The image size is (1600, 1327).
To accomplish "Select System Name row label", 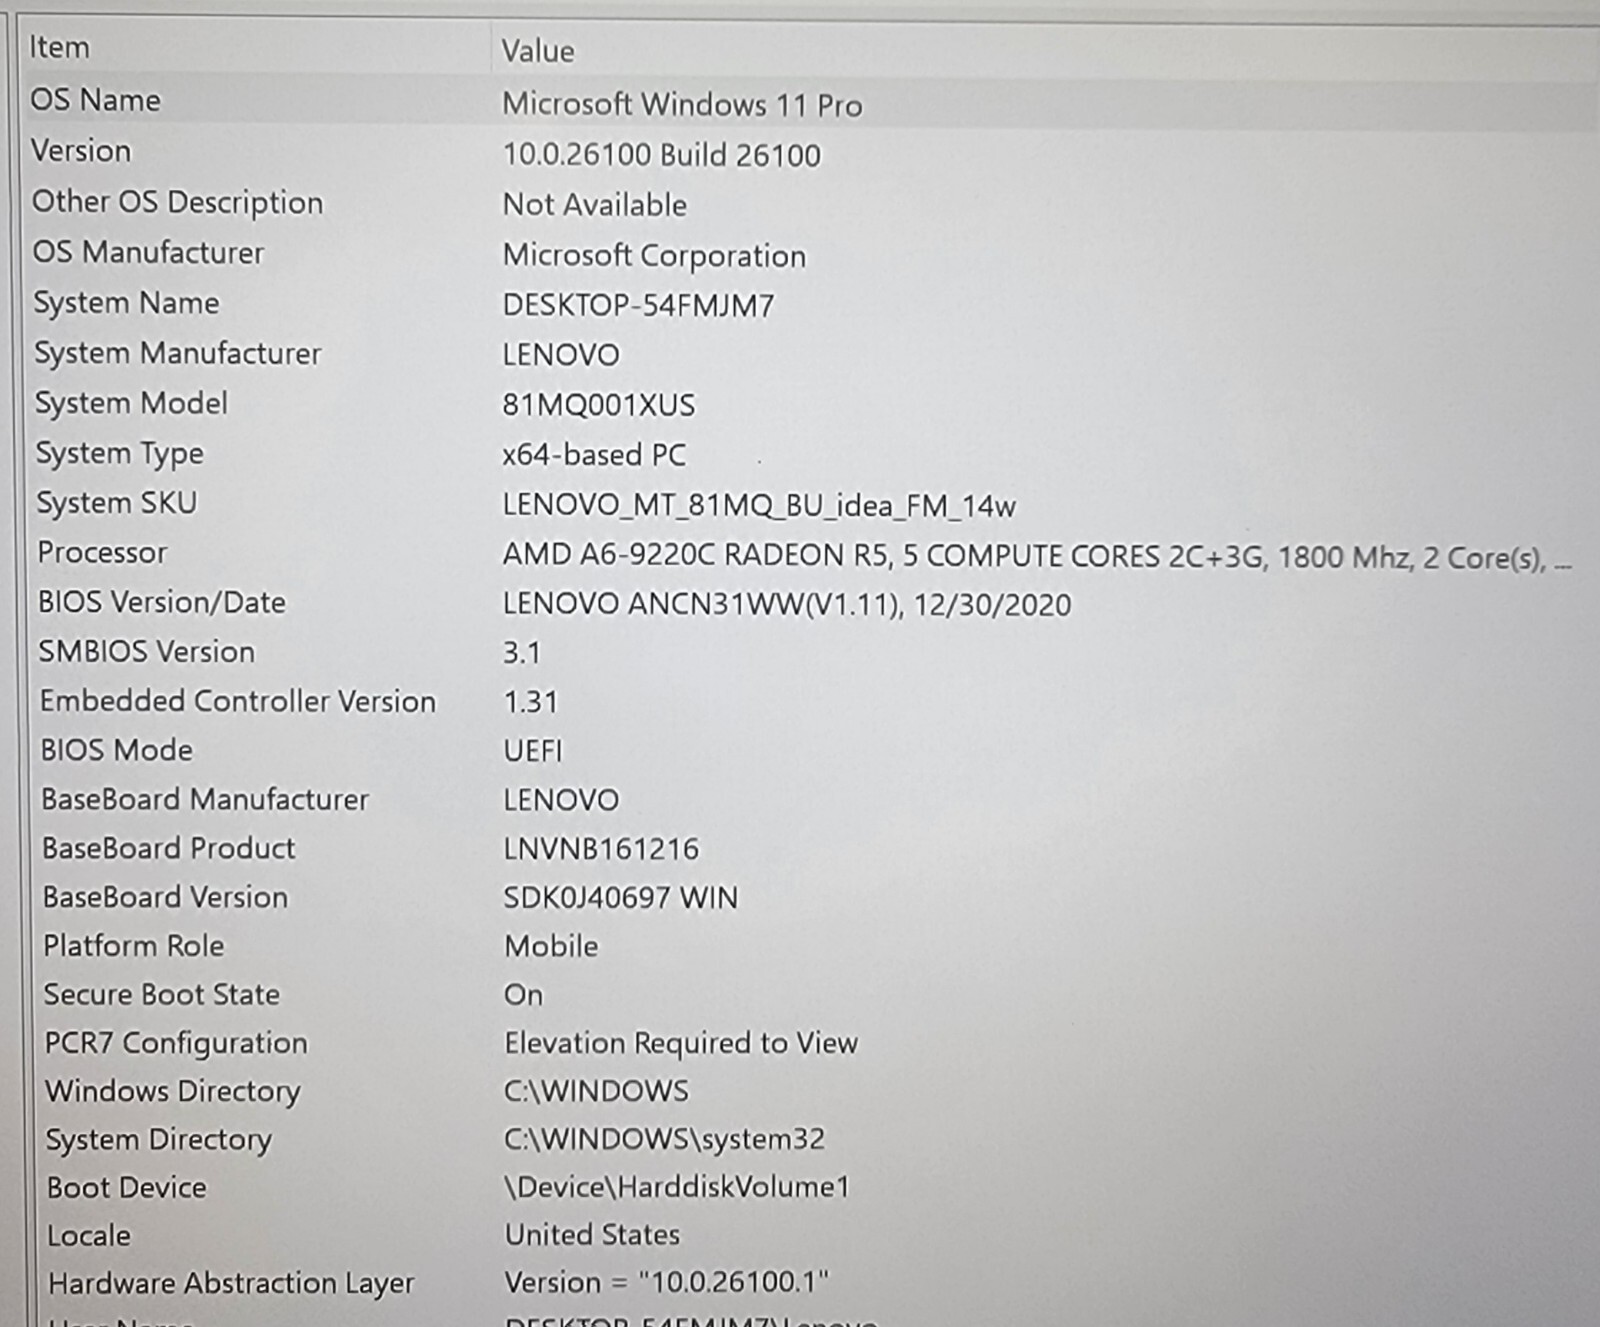I will (126, 302).
